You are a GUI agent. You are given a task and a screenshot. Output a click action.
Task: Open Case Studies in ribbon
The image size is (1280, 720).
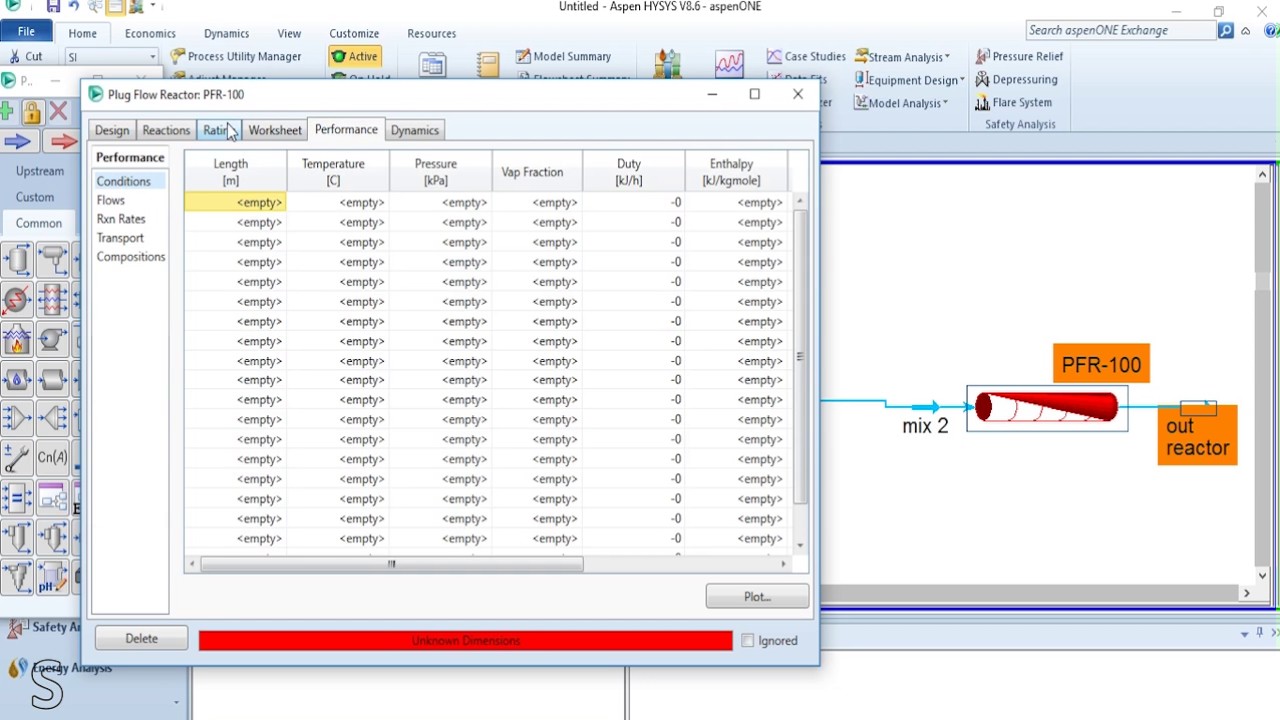806,57
